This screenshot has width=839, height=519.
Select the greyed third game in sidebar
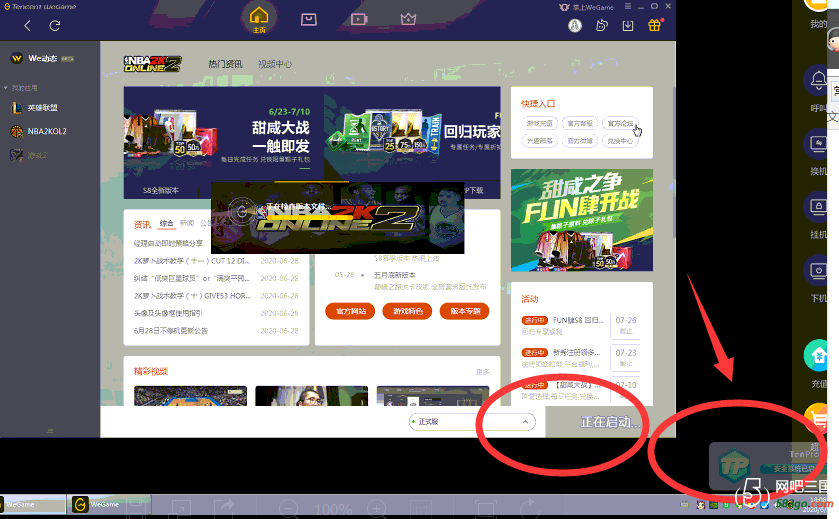(x=29, y=155)
